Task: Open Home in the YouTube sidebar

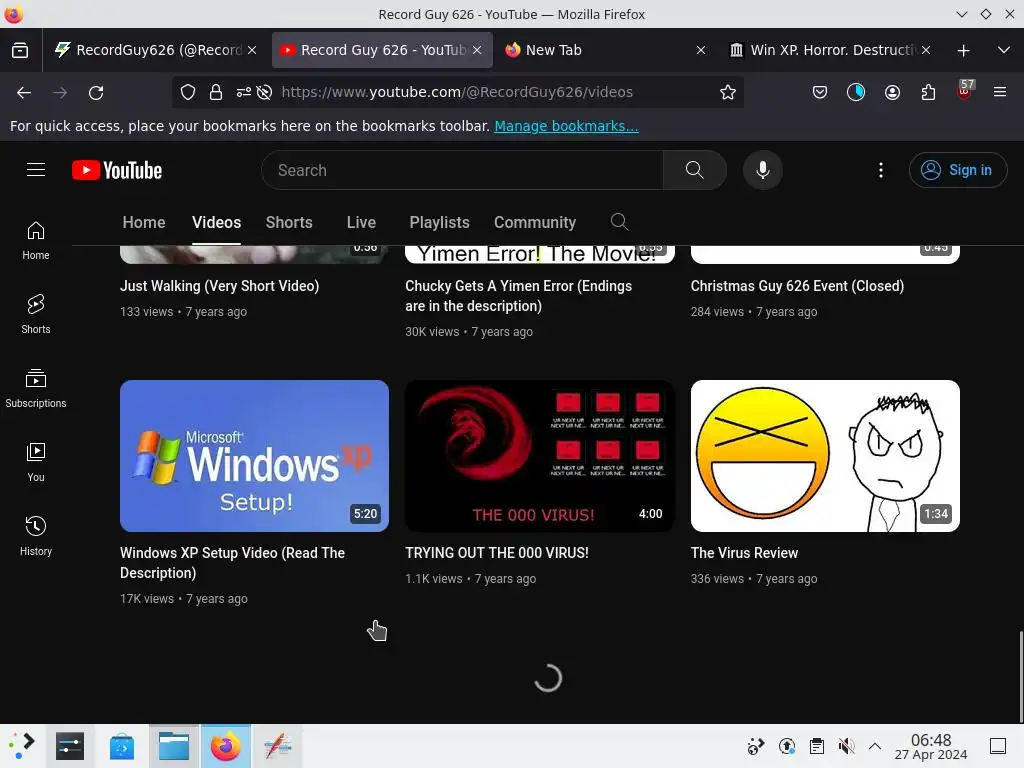Action: tap(36, 241)
